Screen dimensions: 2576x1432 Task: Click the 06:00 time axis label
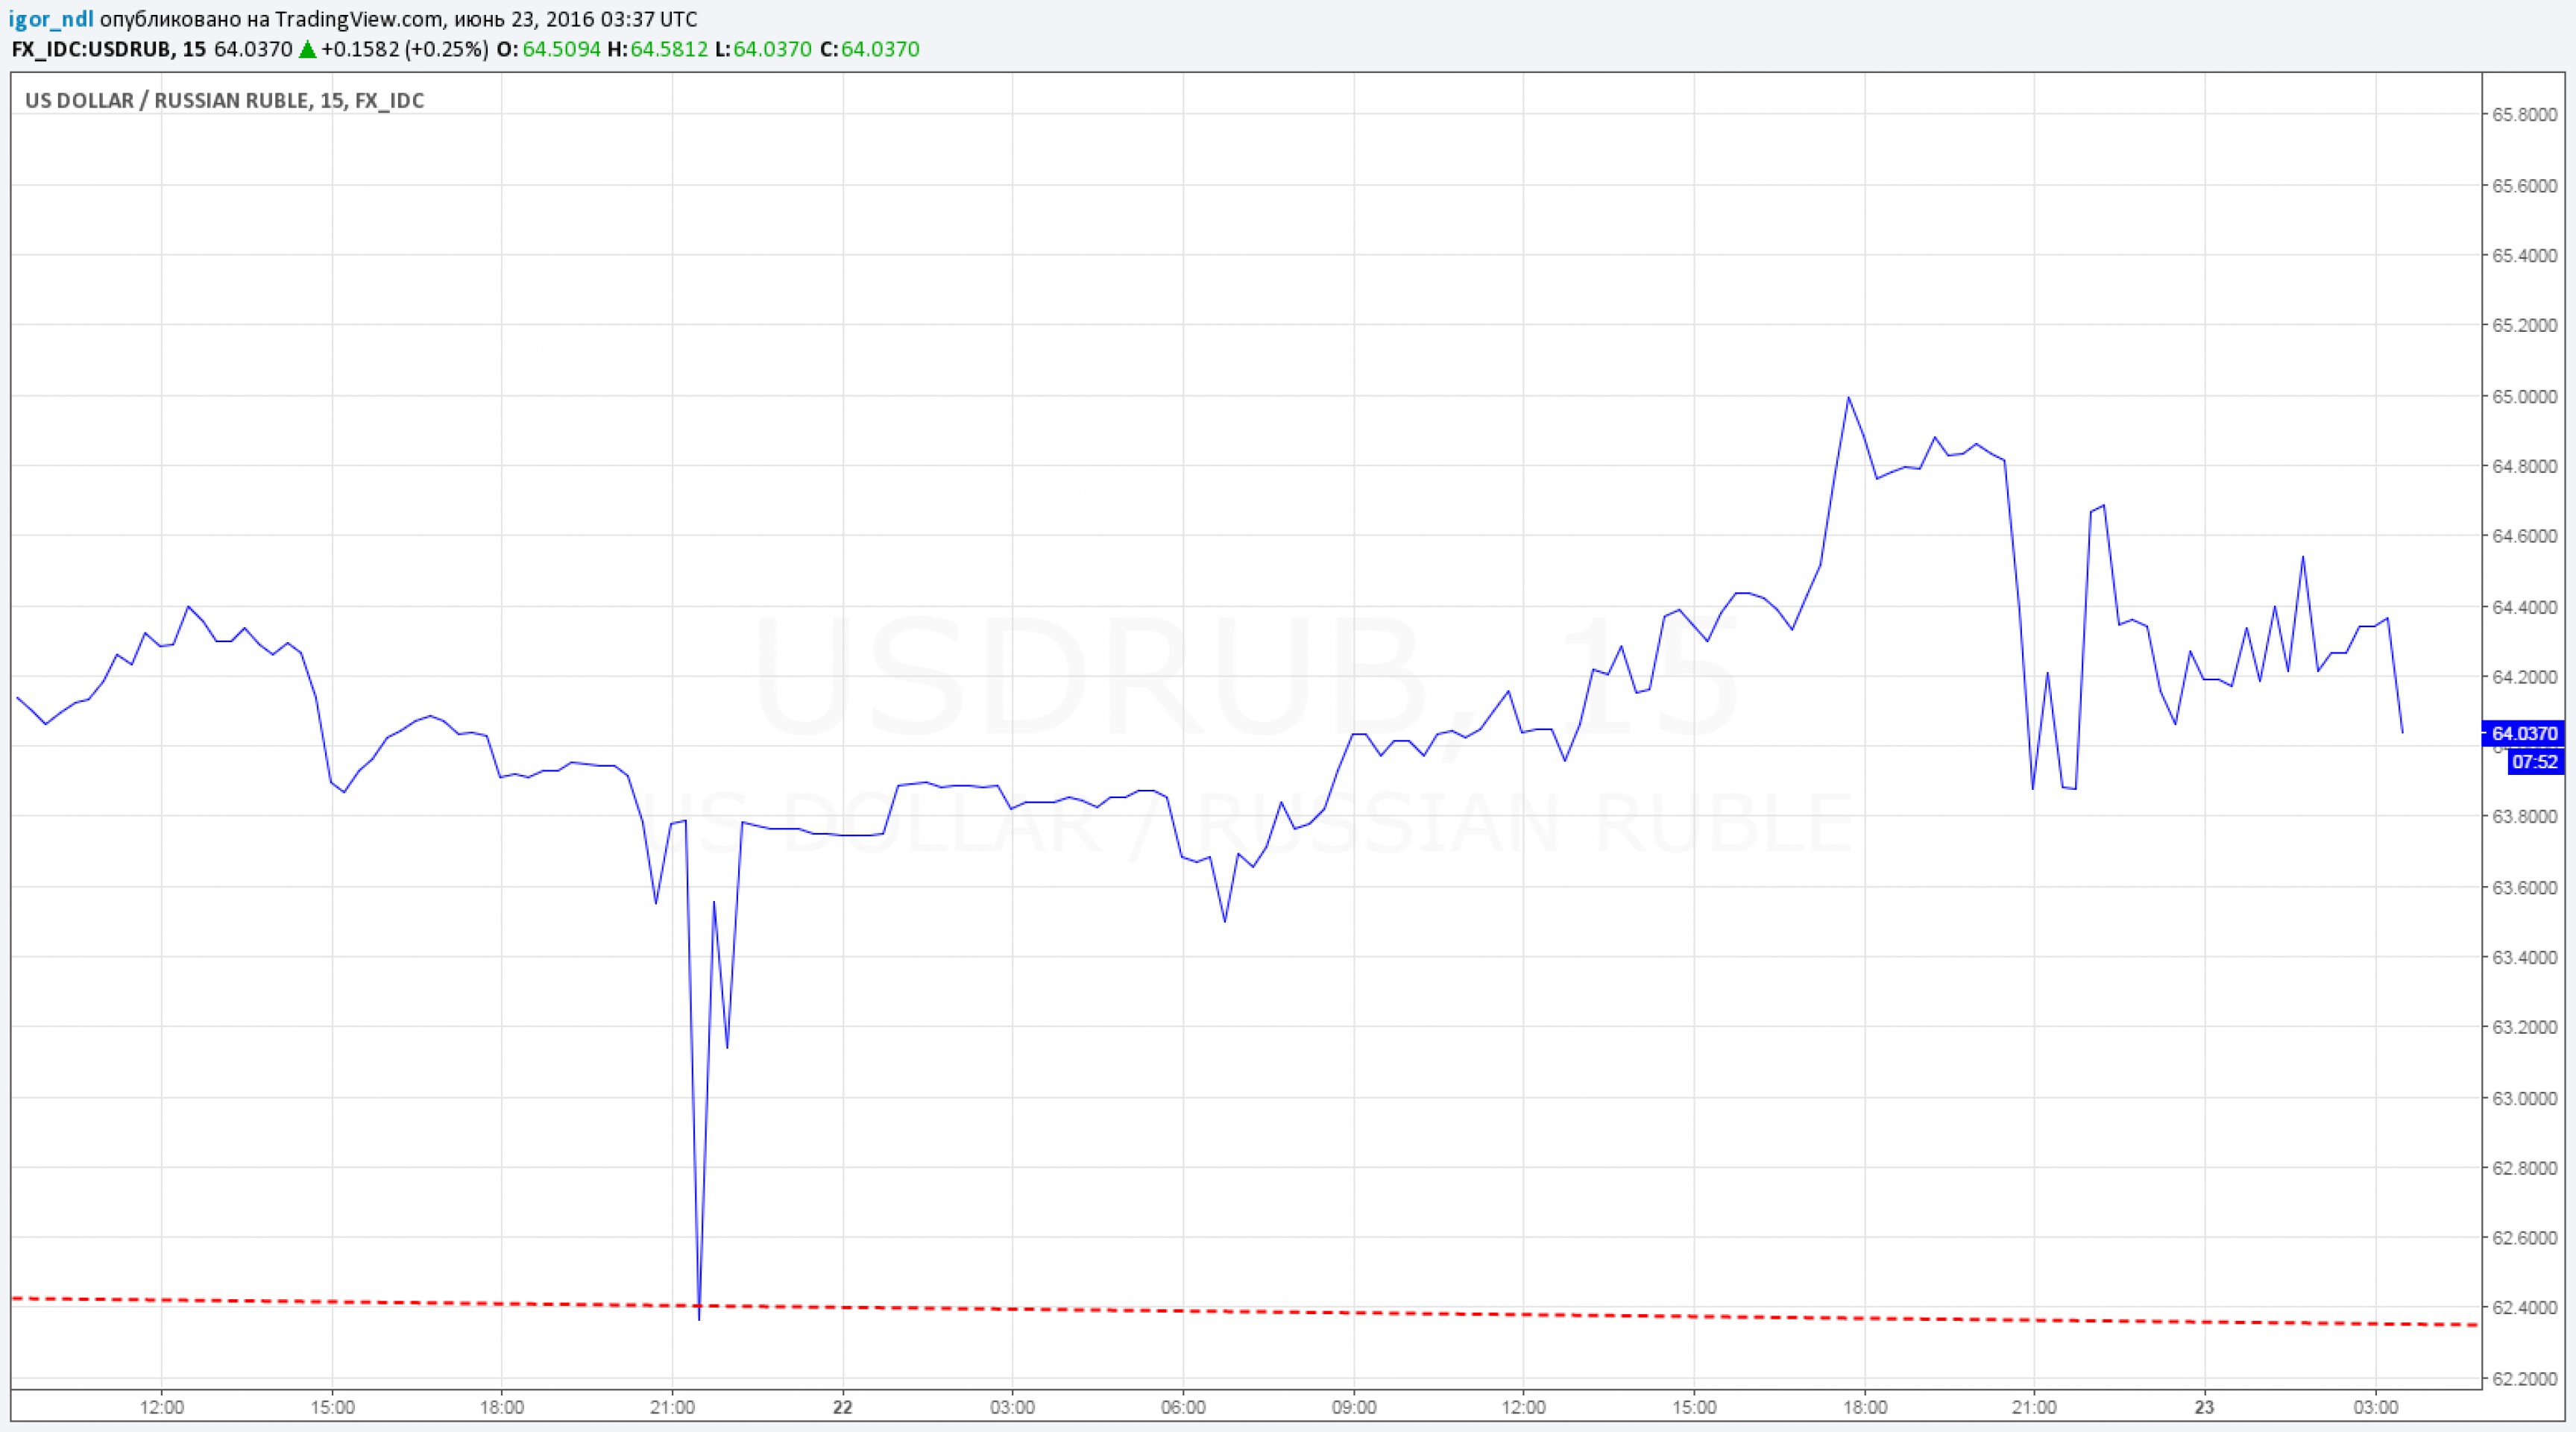pyautogui.click(x=1183, y=1408)
